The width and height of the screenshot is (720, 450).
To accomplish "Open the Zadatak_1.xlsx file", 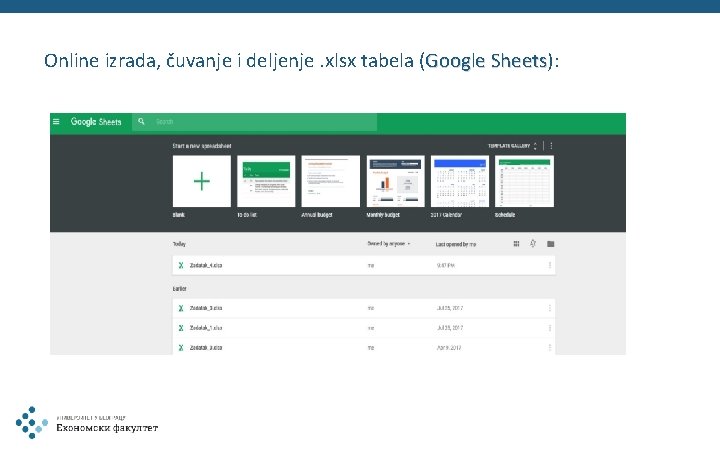I will [364, 328].
